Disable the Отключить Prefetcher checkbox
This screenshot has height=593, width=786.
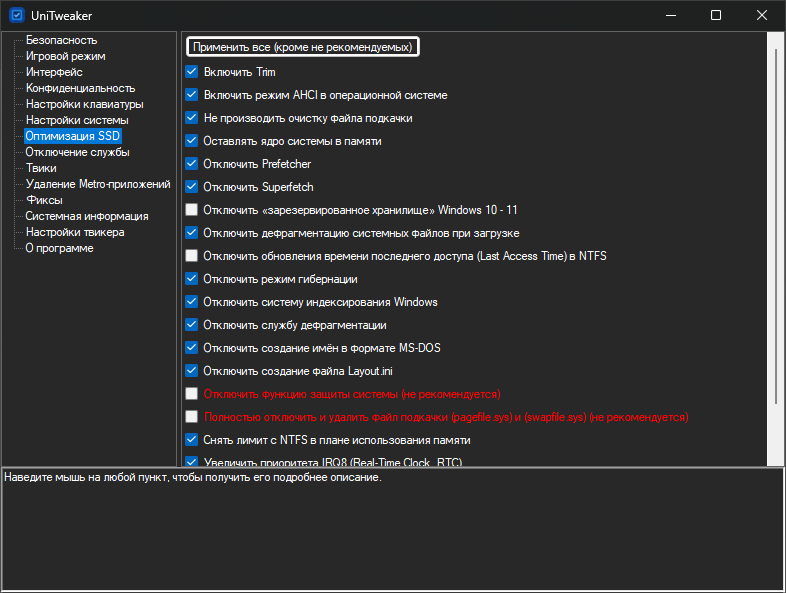coord(192,164)
